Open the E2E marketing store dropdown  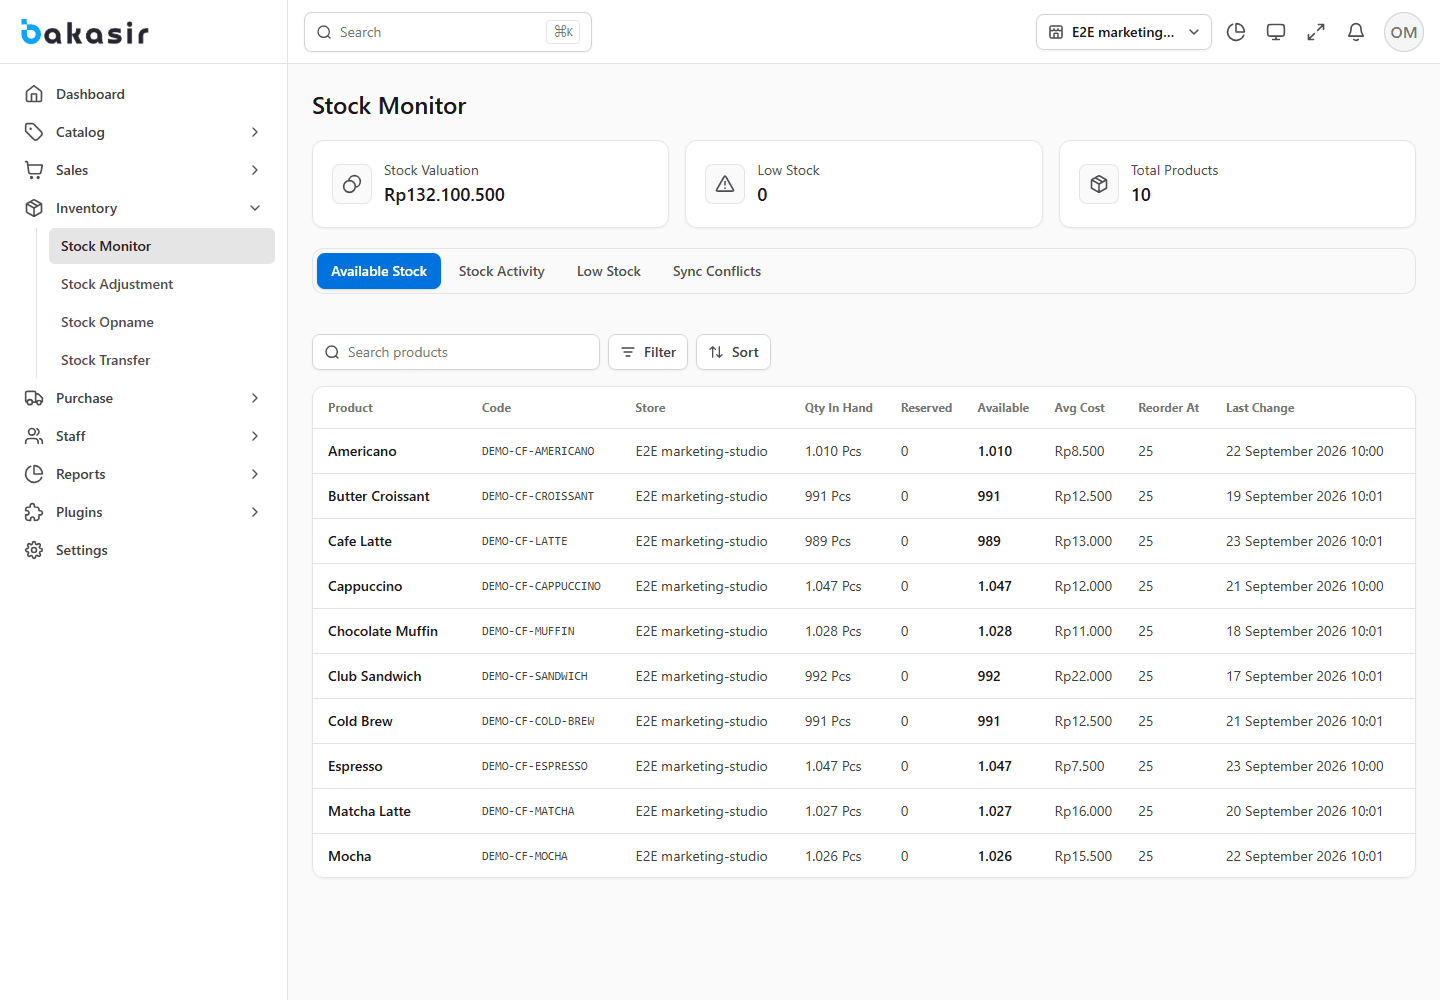(x=1124, y=32)
